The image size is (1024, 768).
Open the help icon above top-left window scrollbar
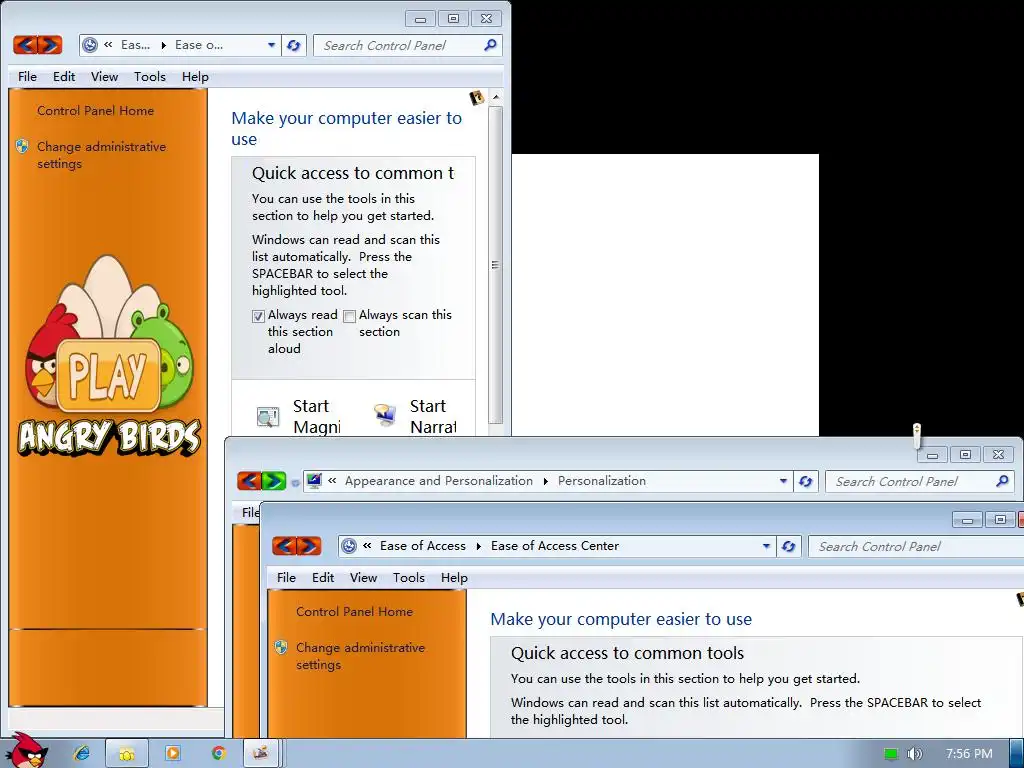click(477, 98)
